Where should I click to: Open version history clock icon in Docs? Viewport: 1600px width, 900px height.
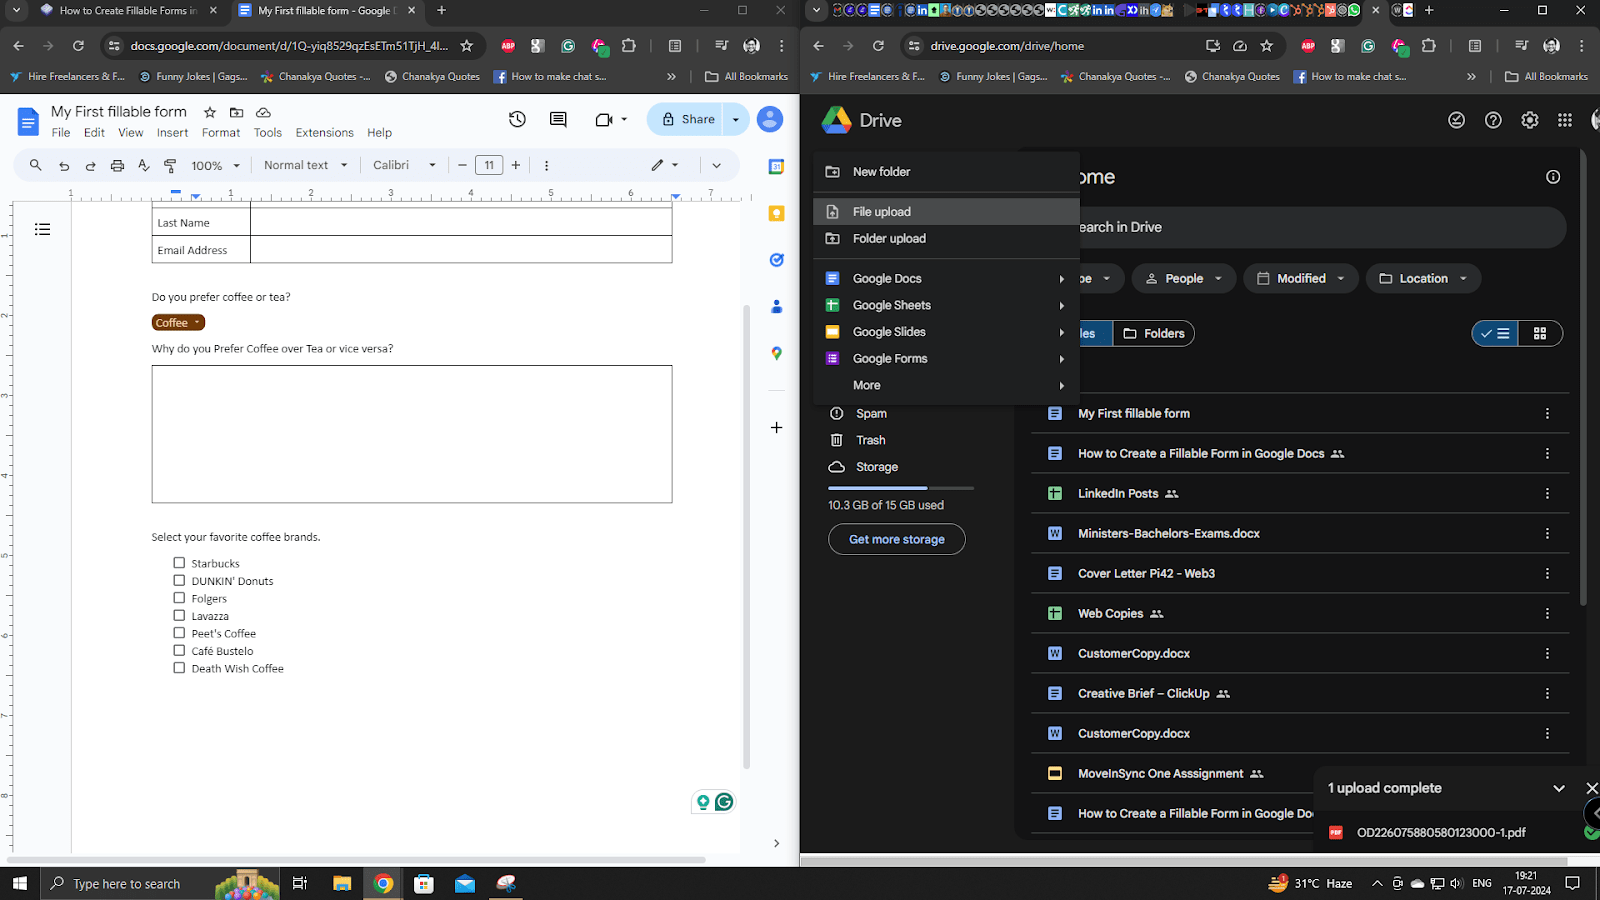click(517, 119)
